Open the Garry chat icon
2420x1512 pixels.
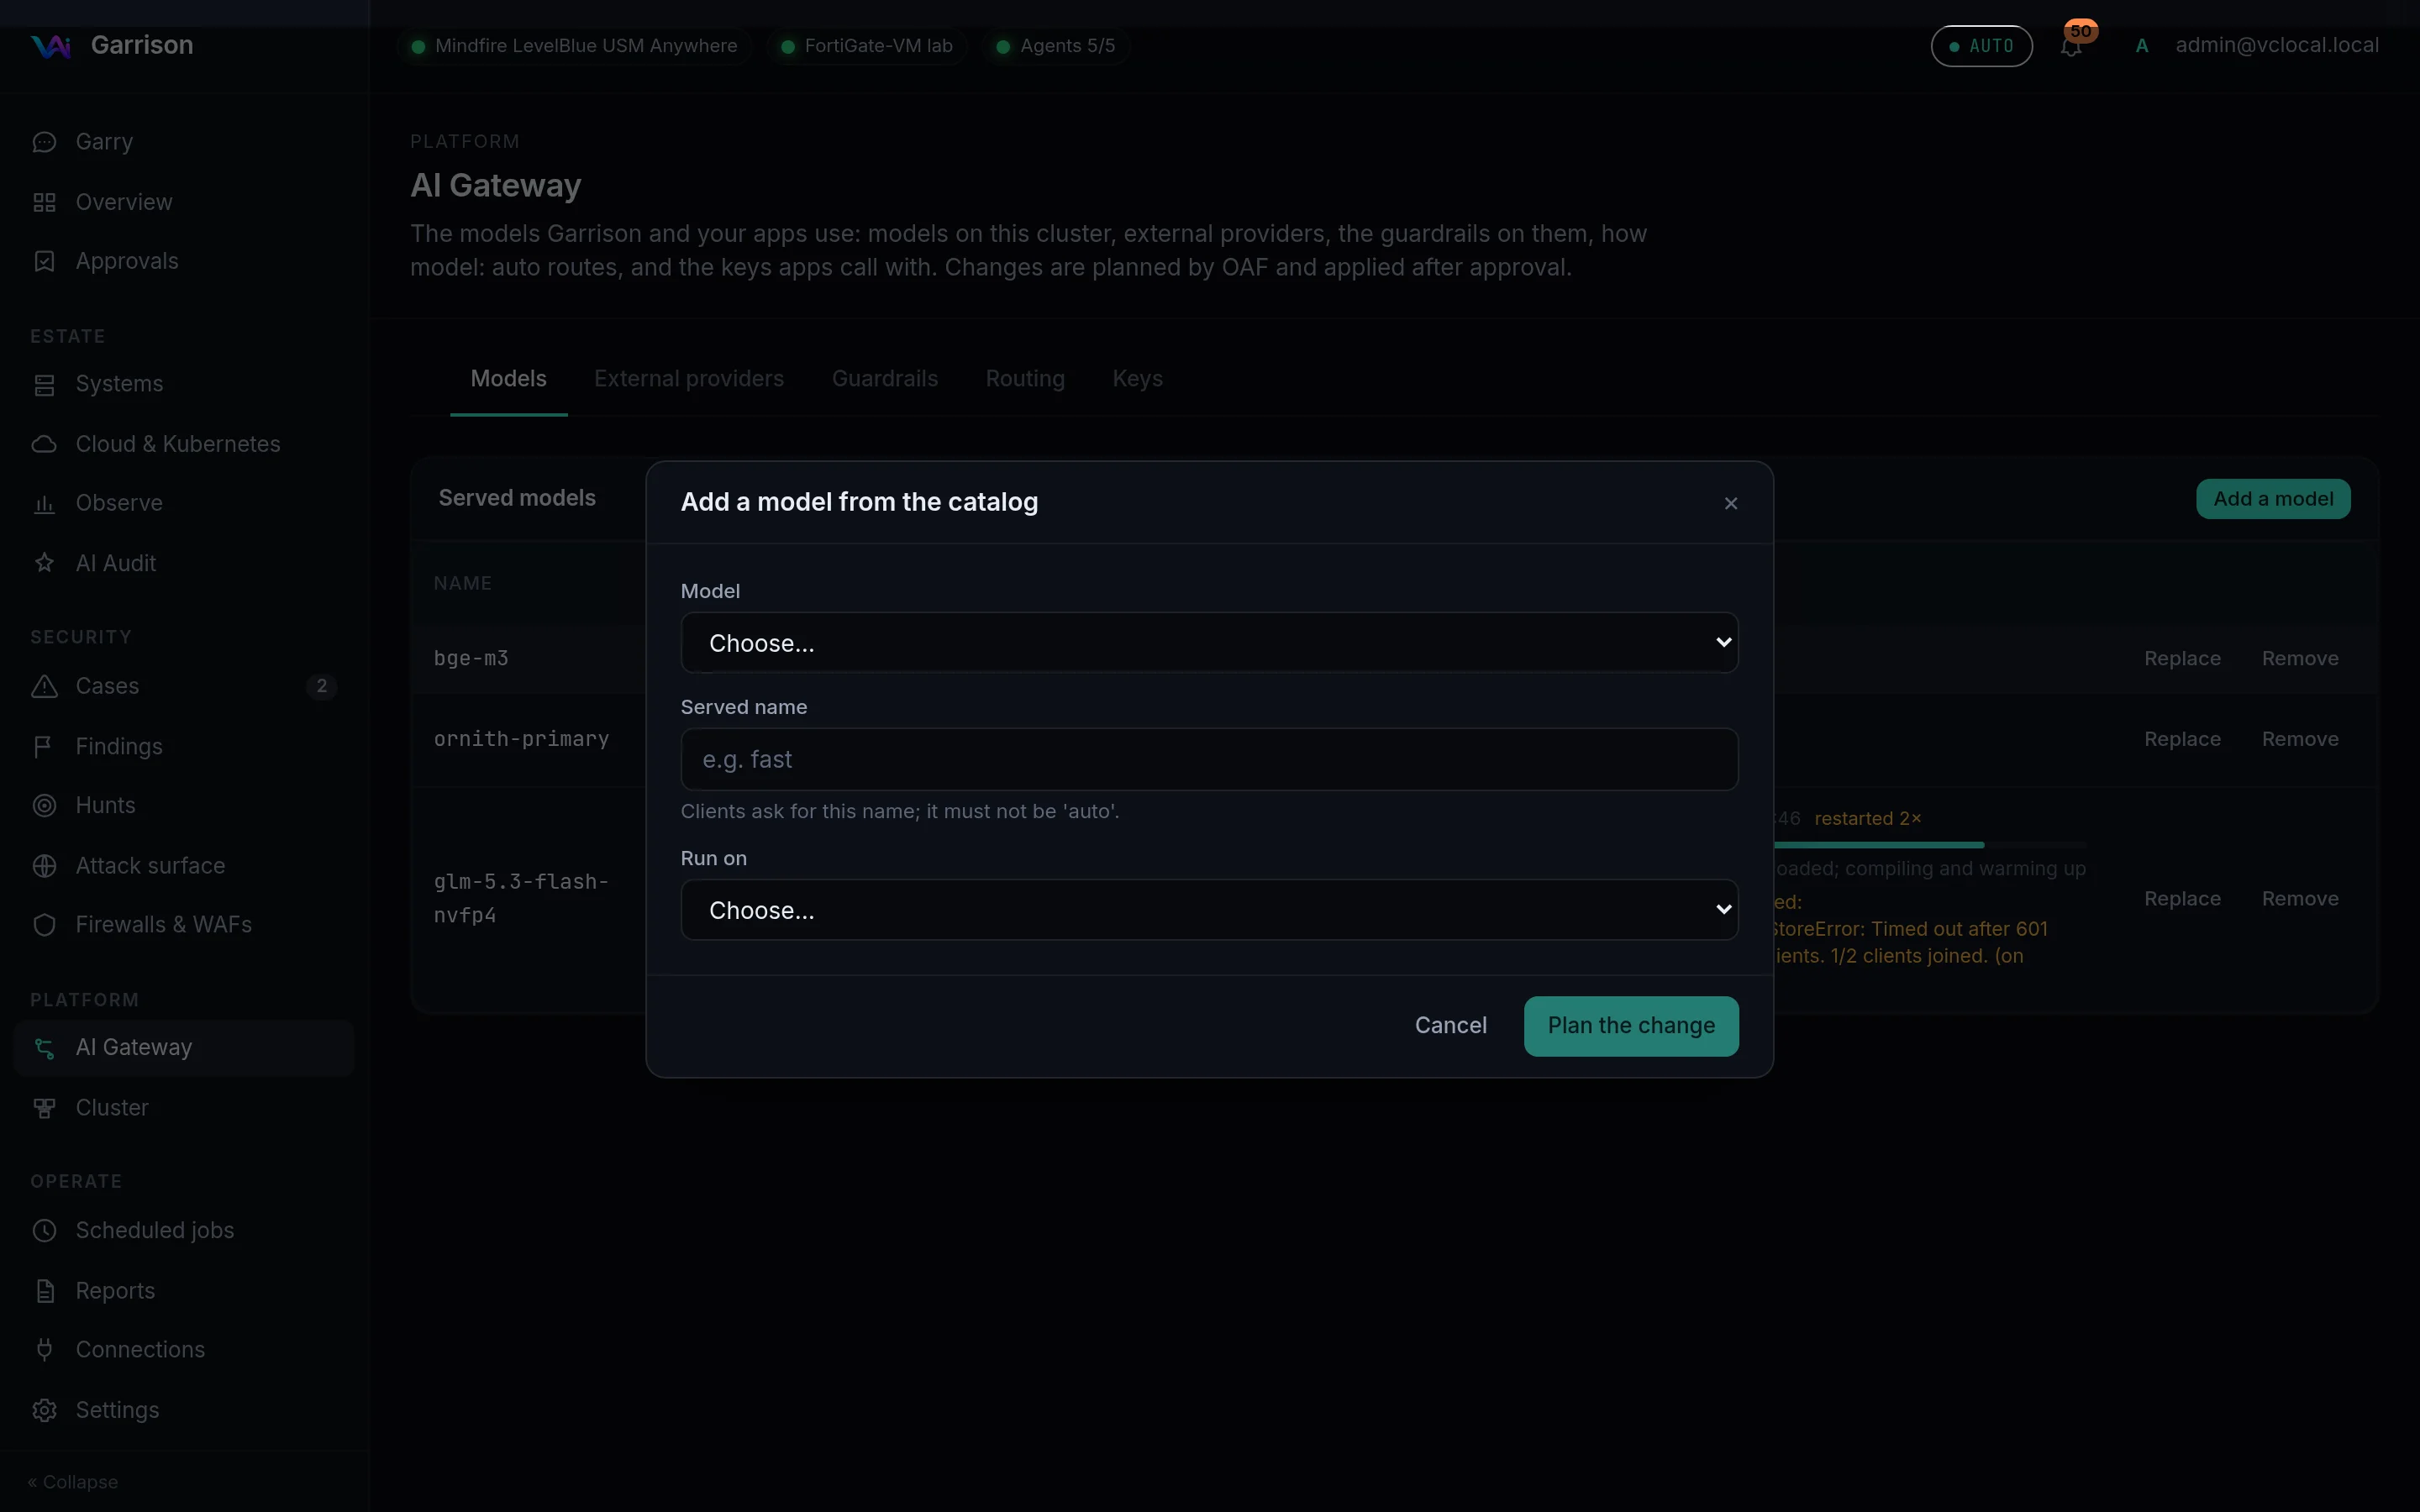(44, 142)
